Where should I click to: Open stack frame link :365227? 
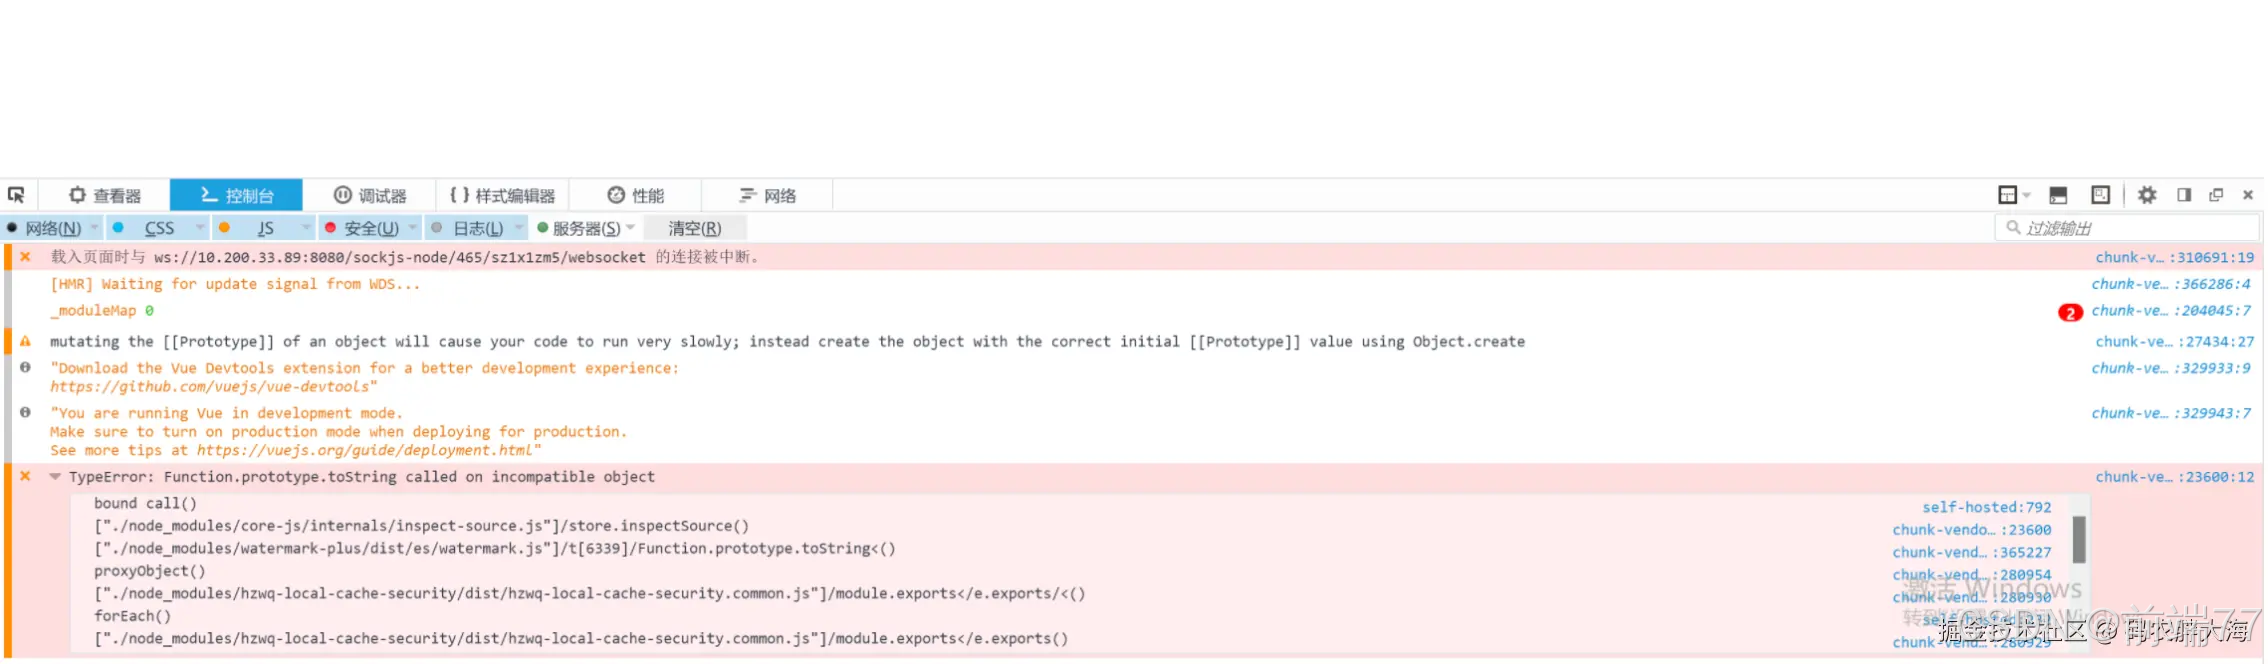click(1971, 552)
